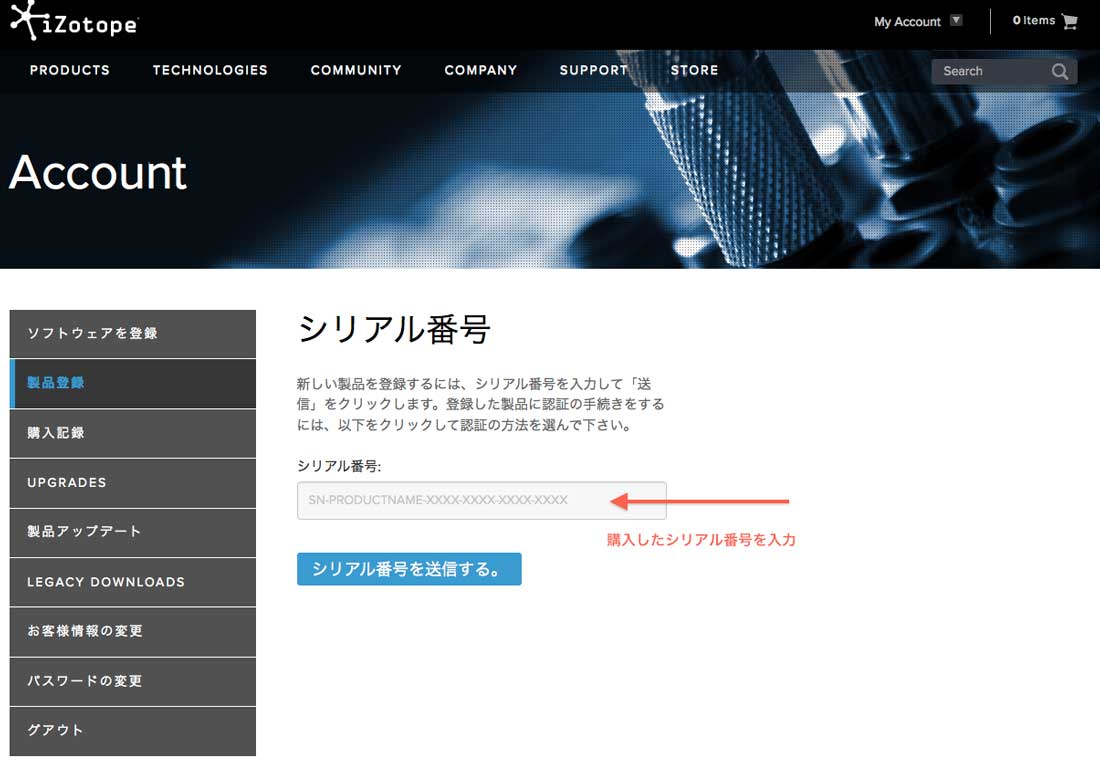Viewport: 1100px width, 763px height.
Task: Click the Account banner title
Action: [98, 173]
